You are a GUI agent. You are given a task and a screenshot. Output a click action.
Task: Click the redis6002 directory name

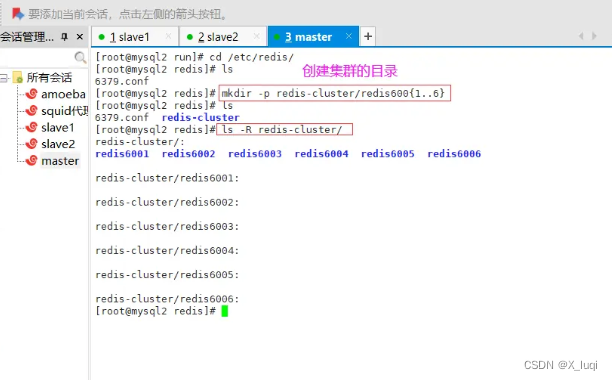[x=189, y=154]
